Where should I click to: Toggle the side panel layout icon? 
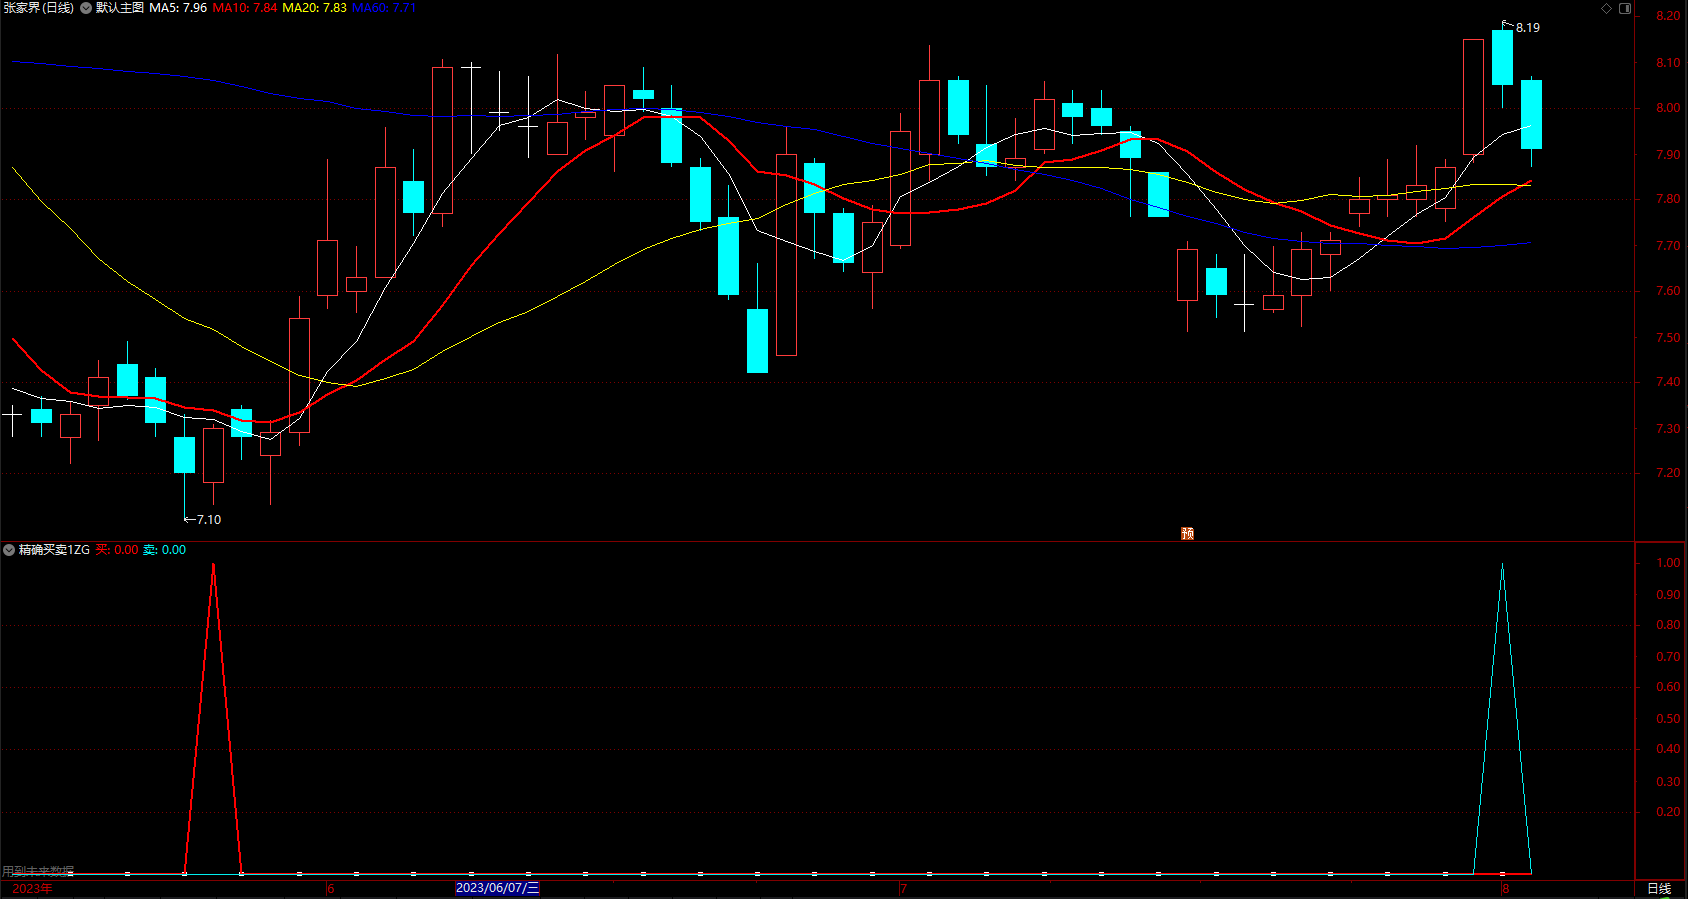click(1625, 8)
